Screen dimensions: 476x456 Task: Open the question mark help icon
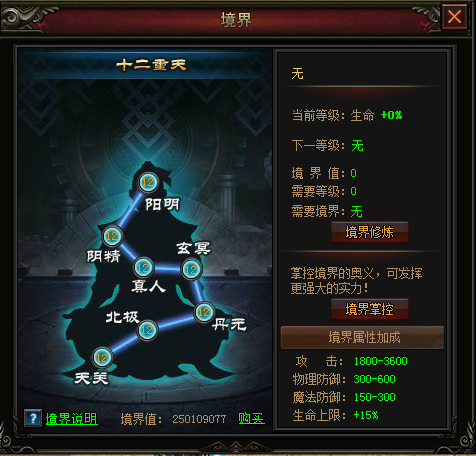pos(33,418)
